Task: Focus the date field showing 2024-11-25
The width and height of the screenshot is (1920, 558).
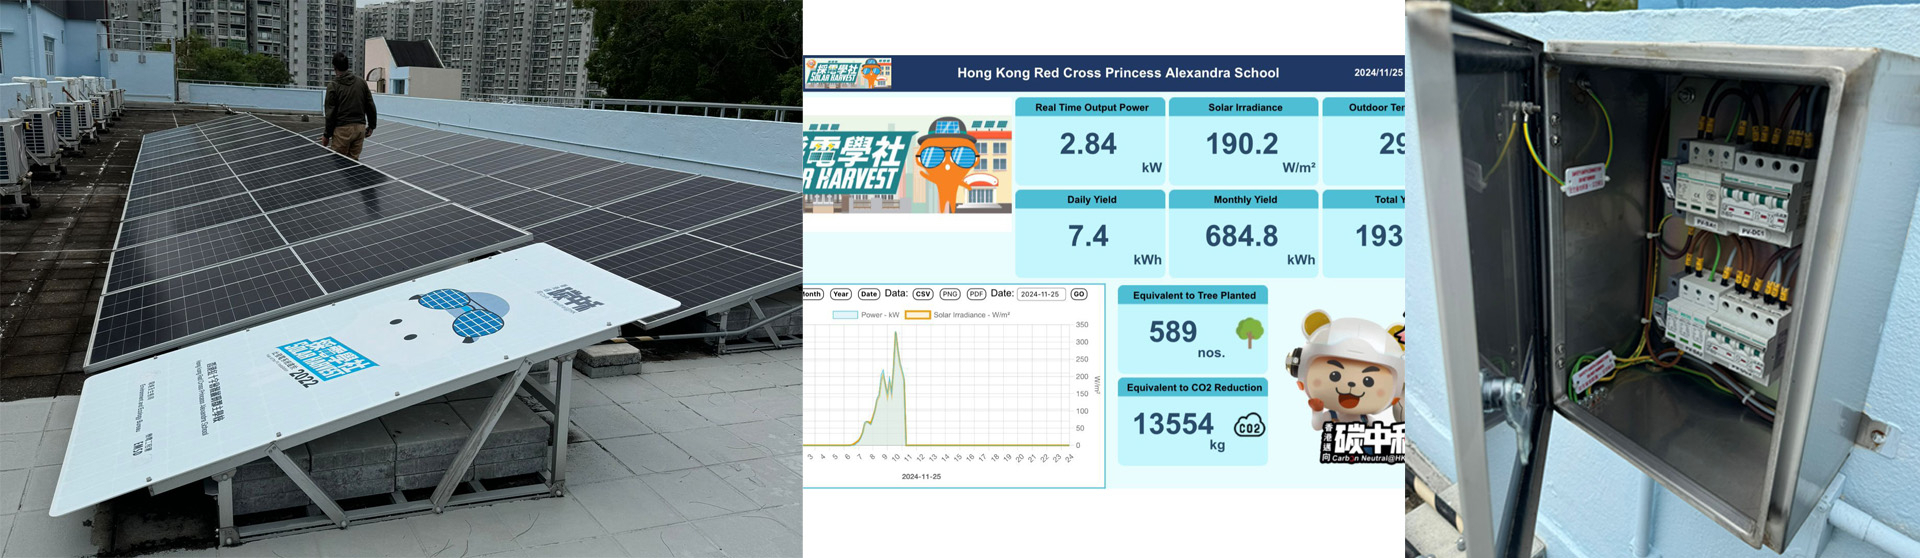Action: coord(1041,294)
